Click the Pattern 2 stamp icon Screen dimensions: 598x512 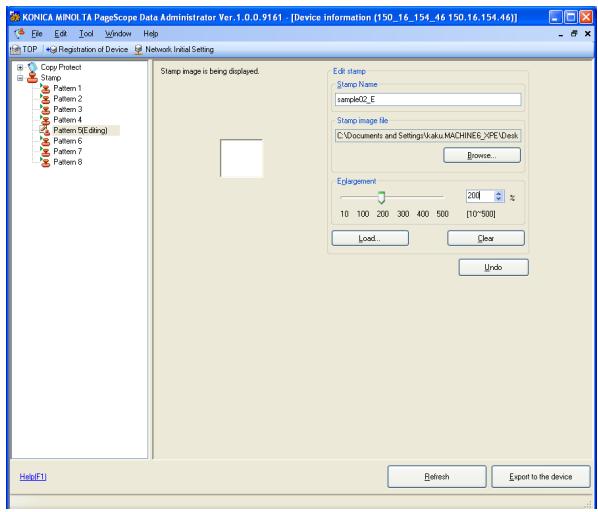(x=45, y=99)
